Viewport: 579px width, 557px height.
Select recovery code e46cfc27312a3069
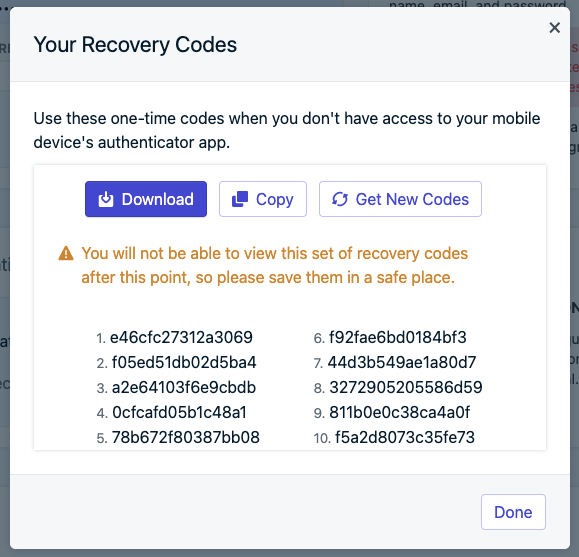181,337
